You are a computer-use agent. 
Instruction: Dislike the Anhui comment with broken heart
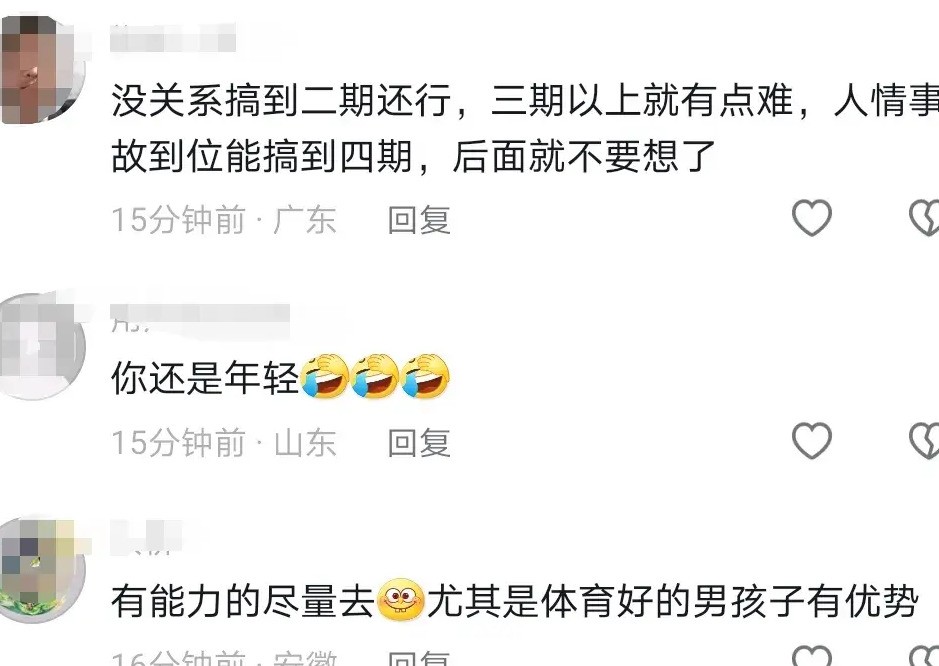coord(924,655)
